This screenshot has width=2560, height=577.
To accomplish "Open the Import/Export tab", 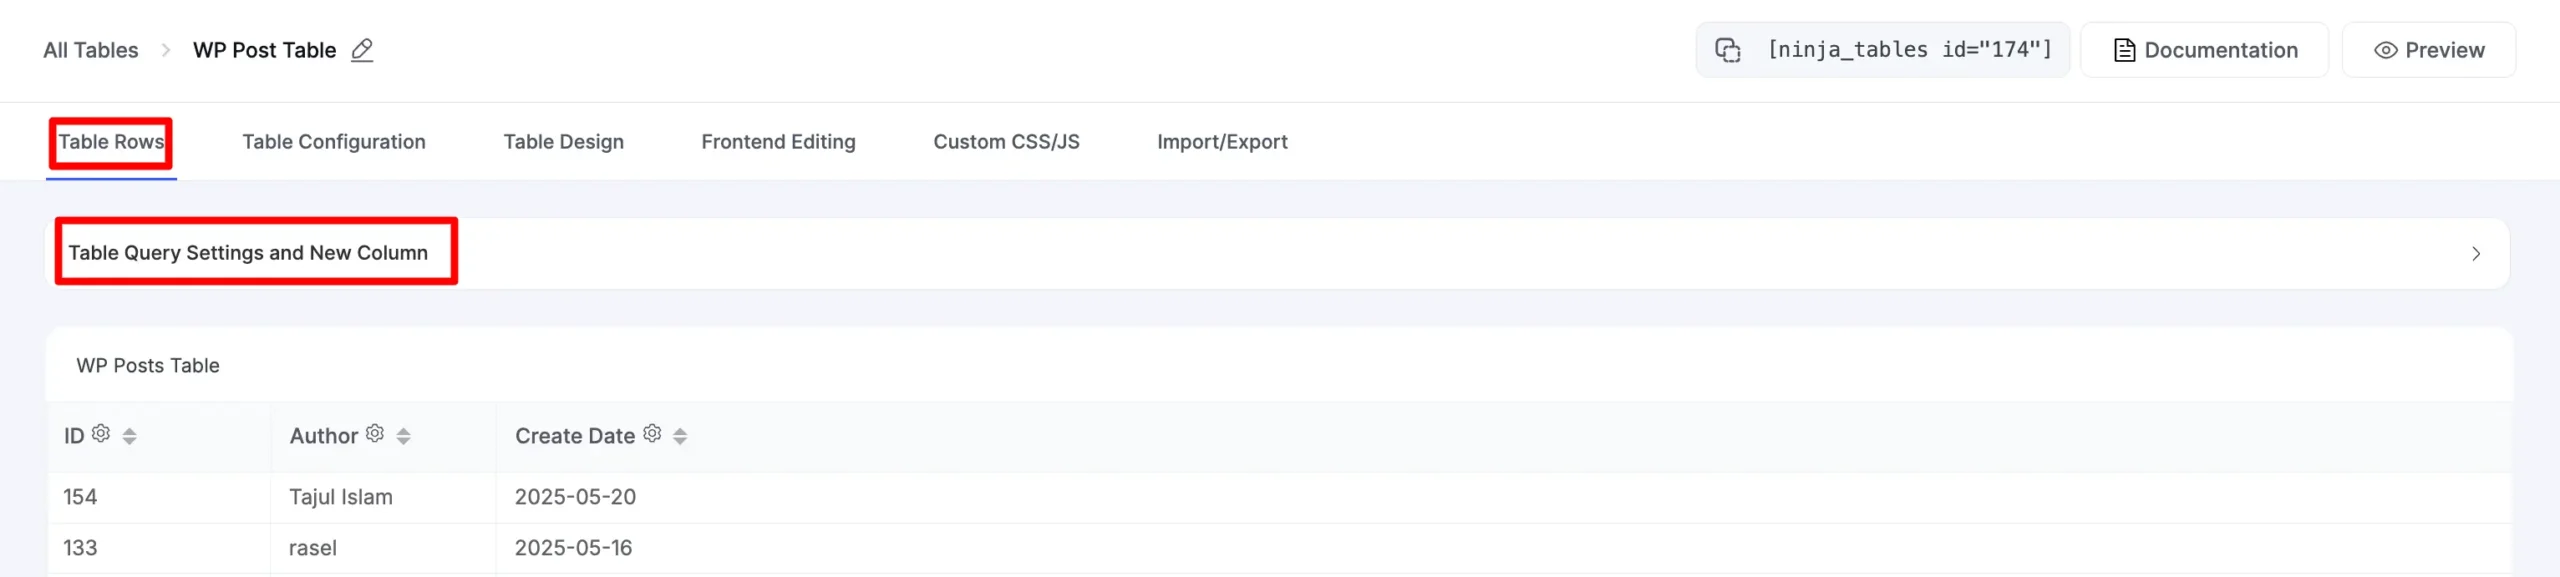I will coord(1222,142).
